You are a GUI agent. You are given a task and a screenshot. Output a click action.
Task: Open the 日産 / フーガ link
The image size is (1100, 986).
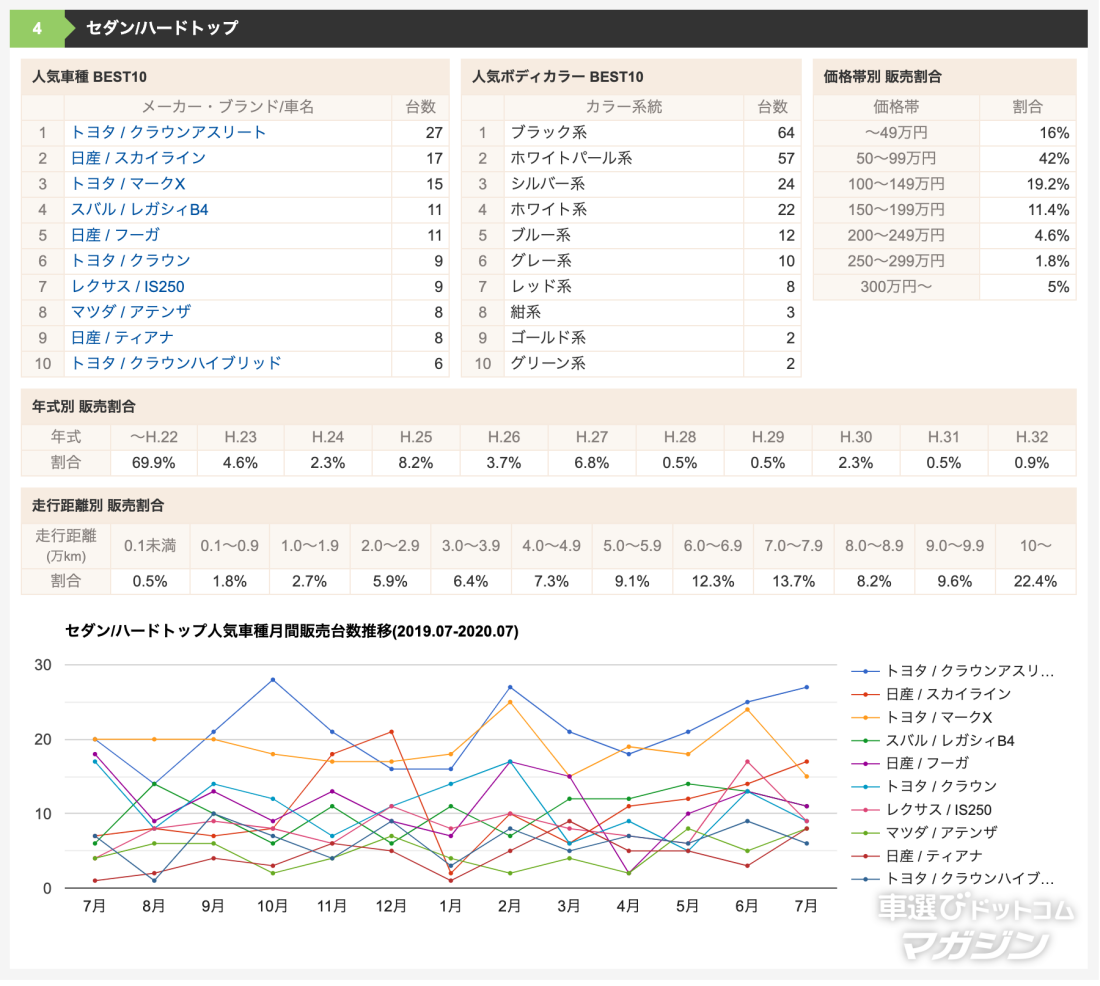pyautogui.click(x=115, y=235)
